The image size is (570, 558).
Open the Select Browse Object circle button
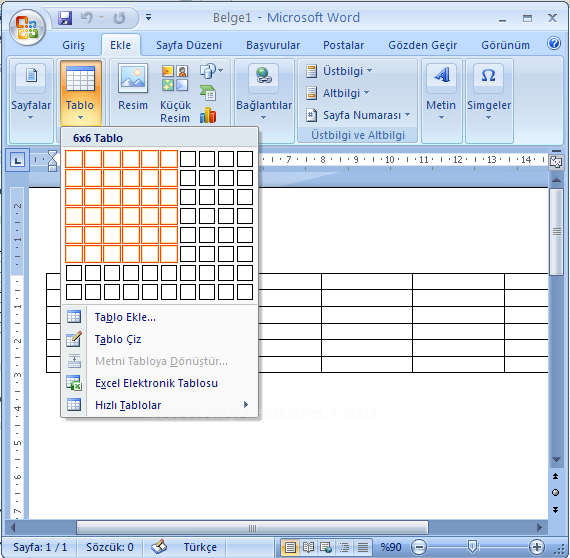(x=555, y=493)
